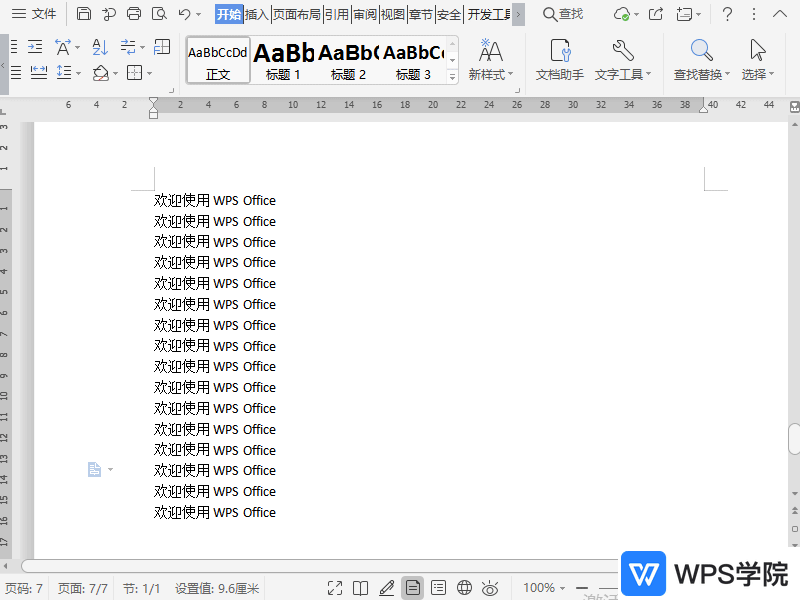Click the table layout icon
The height and width of the screenshot is (600, 800).
click(162, 47)
